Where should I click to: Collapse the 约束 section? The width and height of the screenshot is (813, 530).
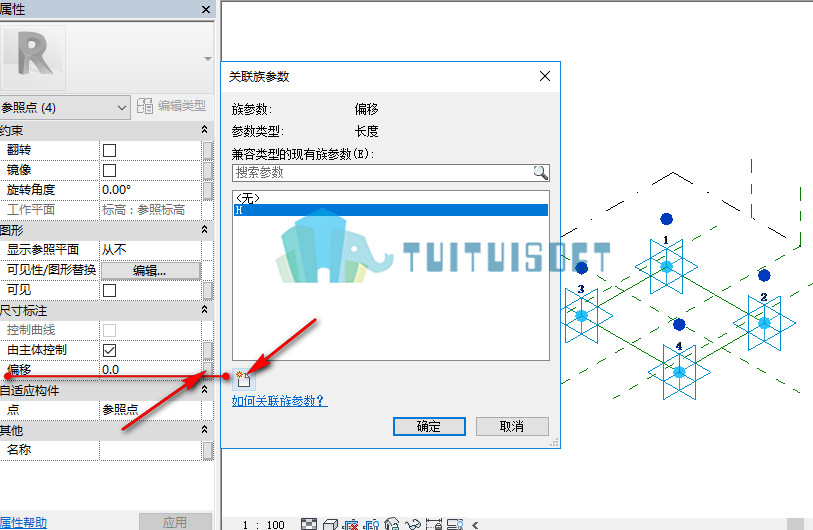[204, 130]
